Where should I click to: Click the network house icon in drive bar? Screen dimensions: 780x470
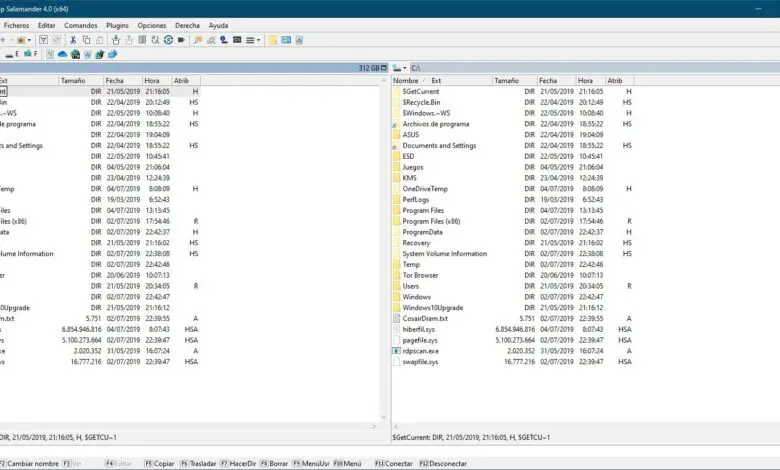click(x=75, y=54)
